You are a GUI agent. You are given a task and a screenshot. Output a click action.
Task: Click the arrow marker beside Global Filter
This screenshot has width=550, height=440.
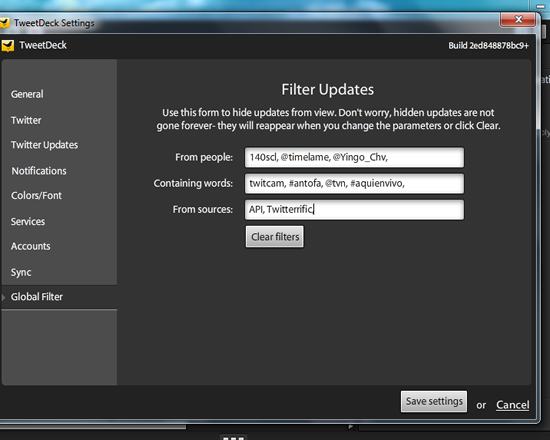pos(4,298)
